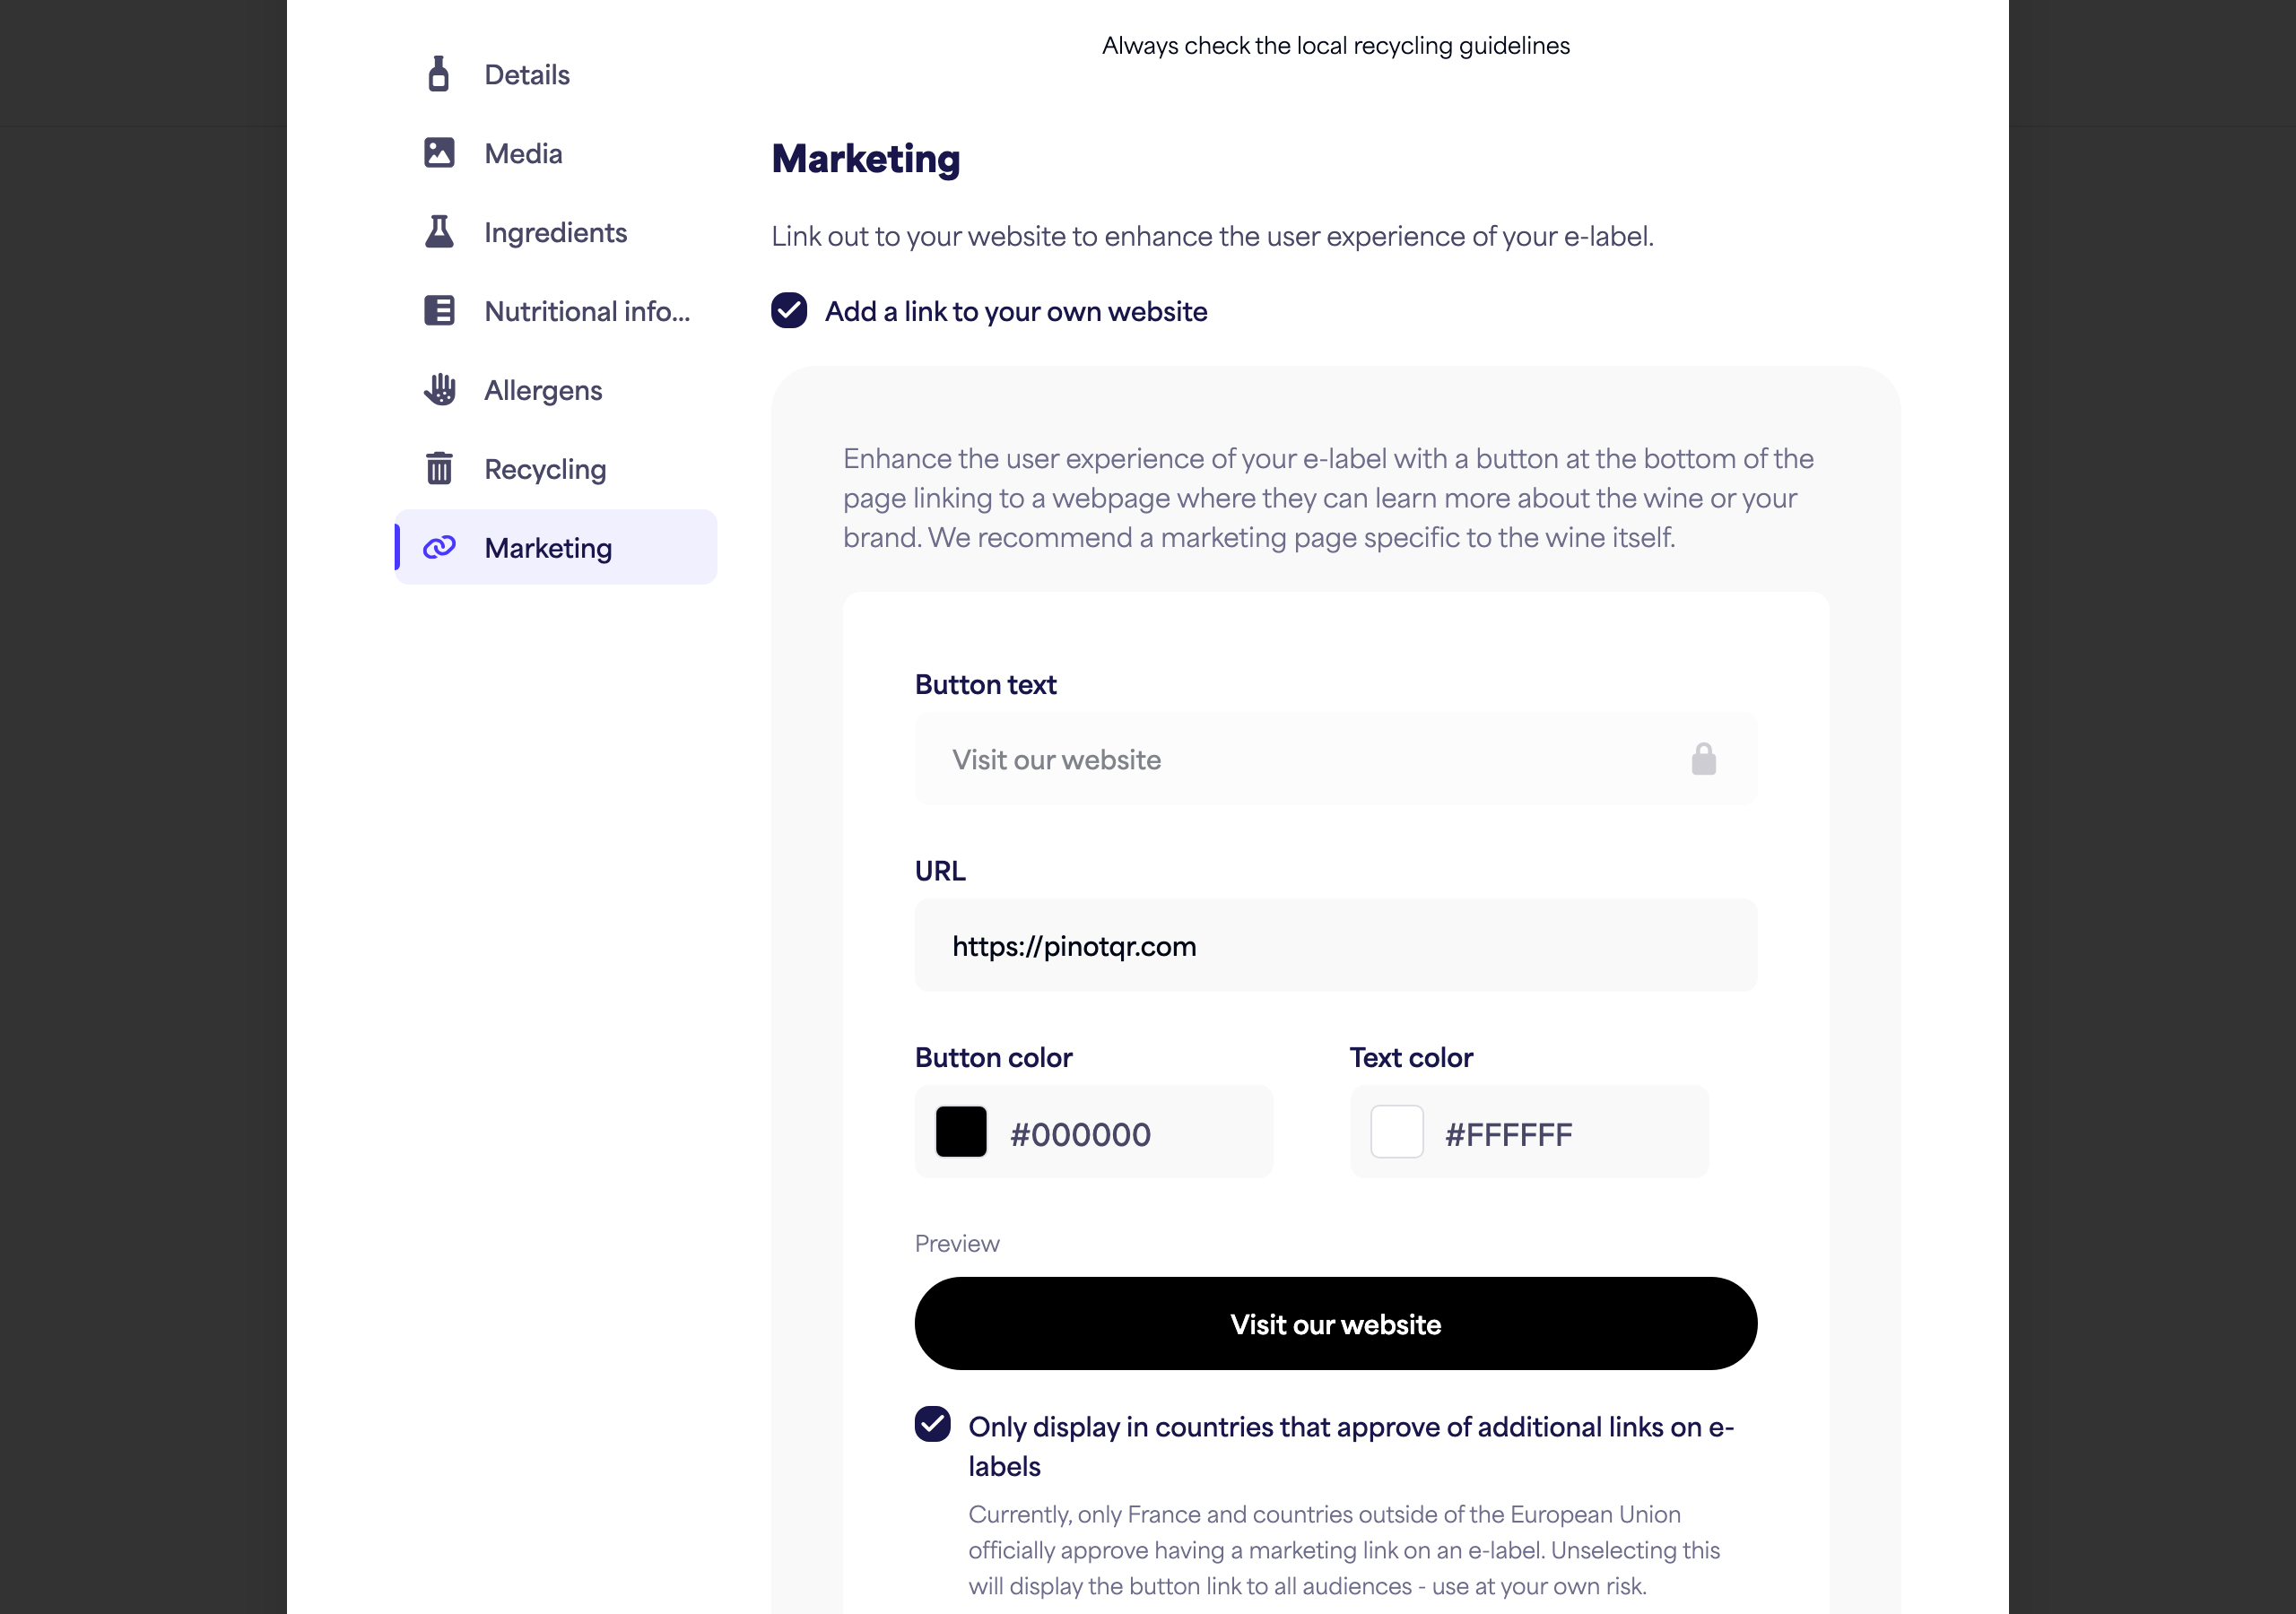Screen dimensions: 2296x1614
Task: Click the lock icon in Button text field
Action: (x=1703, y=759)
